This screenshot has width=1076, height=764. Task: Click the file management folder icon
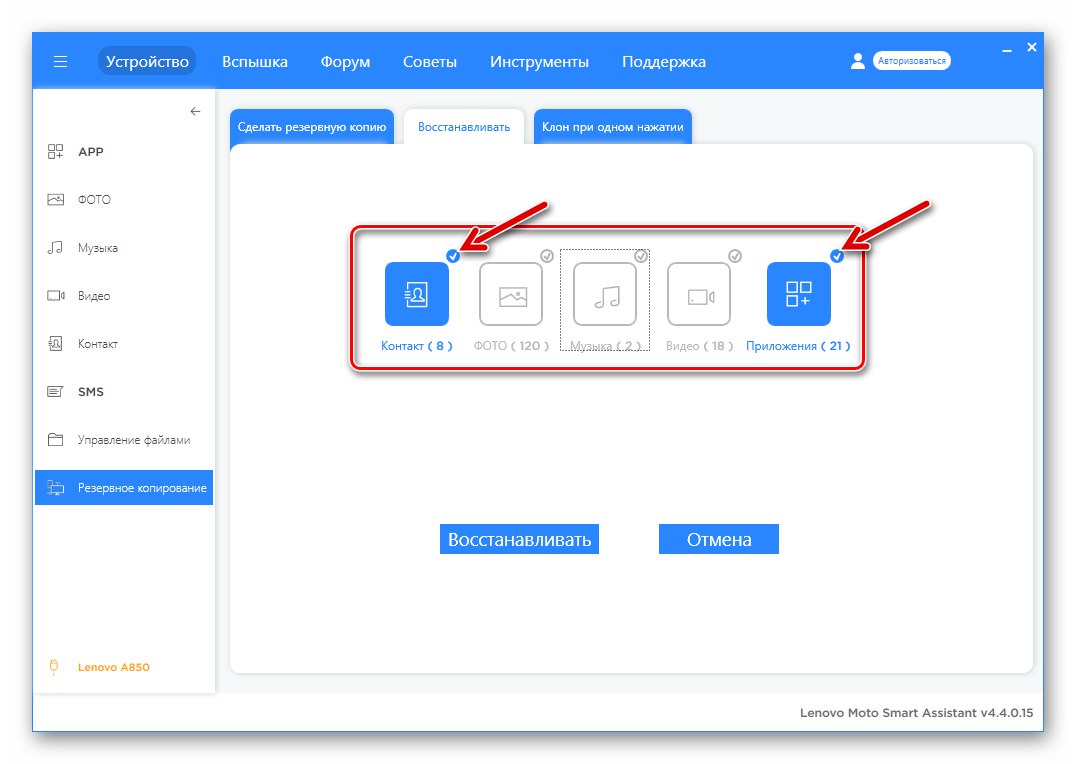point(56,440)
